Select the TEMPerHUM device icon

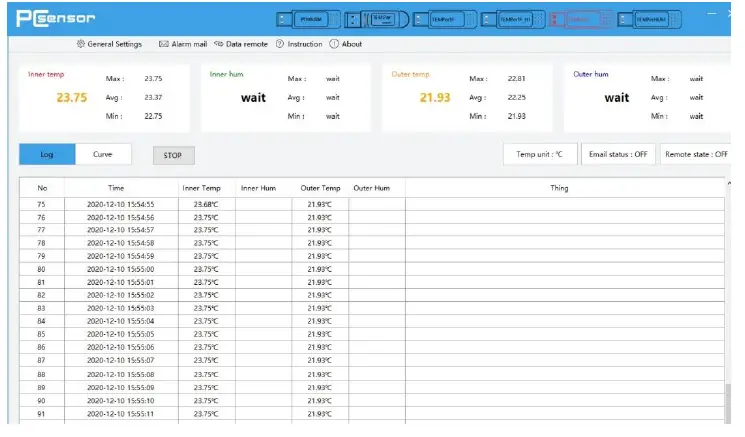click(649, 19)
